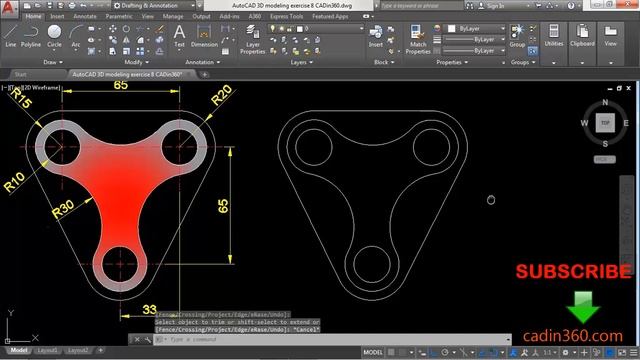Viewport: 640px width, 360px height.
Task: Open Layer Properties manager
Action: coord(253,39)
